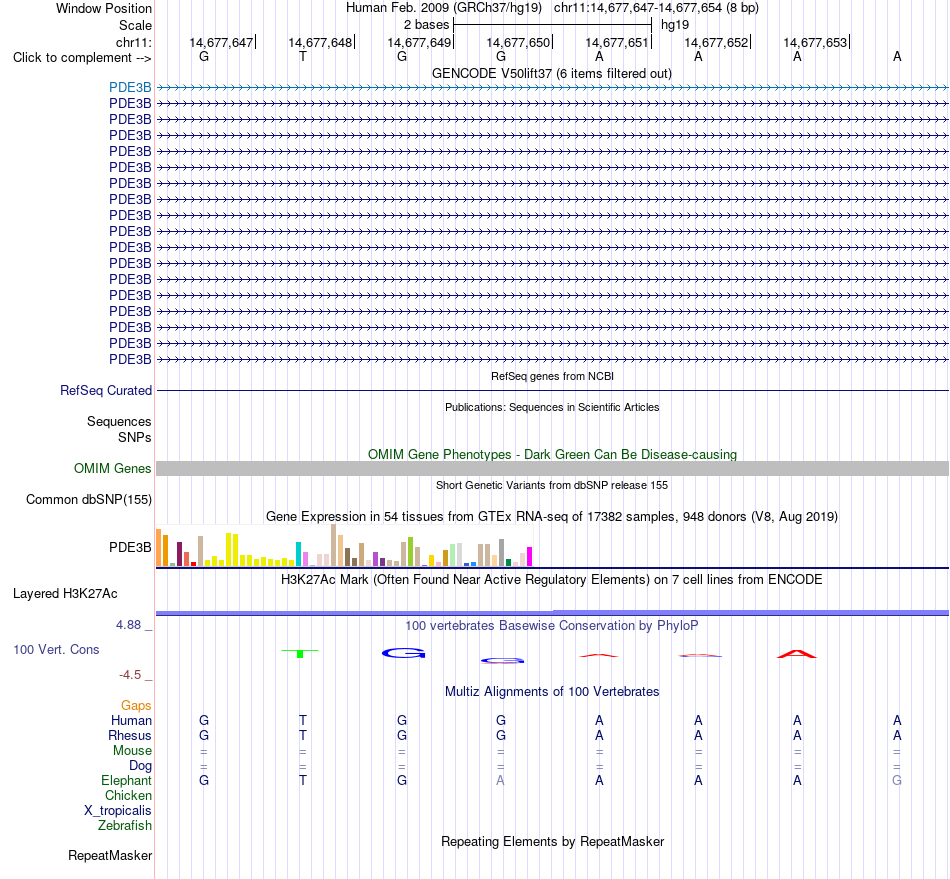Click the light-blue highlighted PDE3B transcript label
The width and height of the screenshot is (950, 879).
pyautogui.click(x=130, y=87)
